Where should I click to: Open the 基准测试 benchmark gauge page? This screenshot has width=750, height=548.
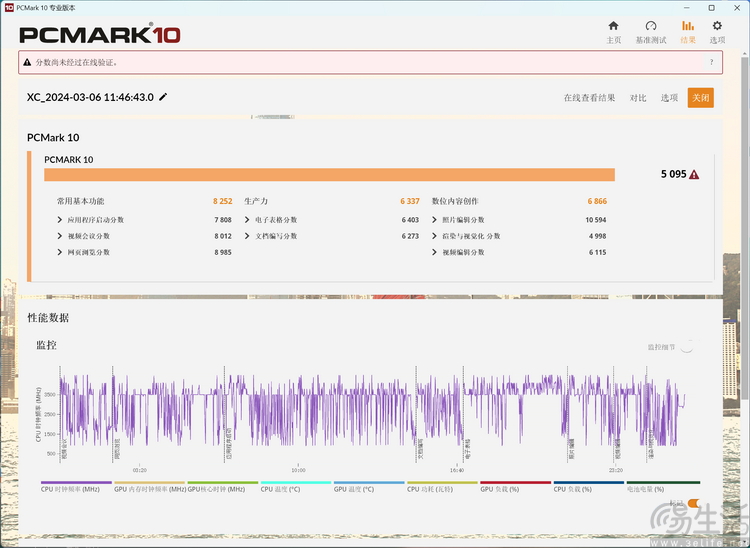(651, 32)
